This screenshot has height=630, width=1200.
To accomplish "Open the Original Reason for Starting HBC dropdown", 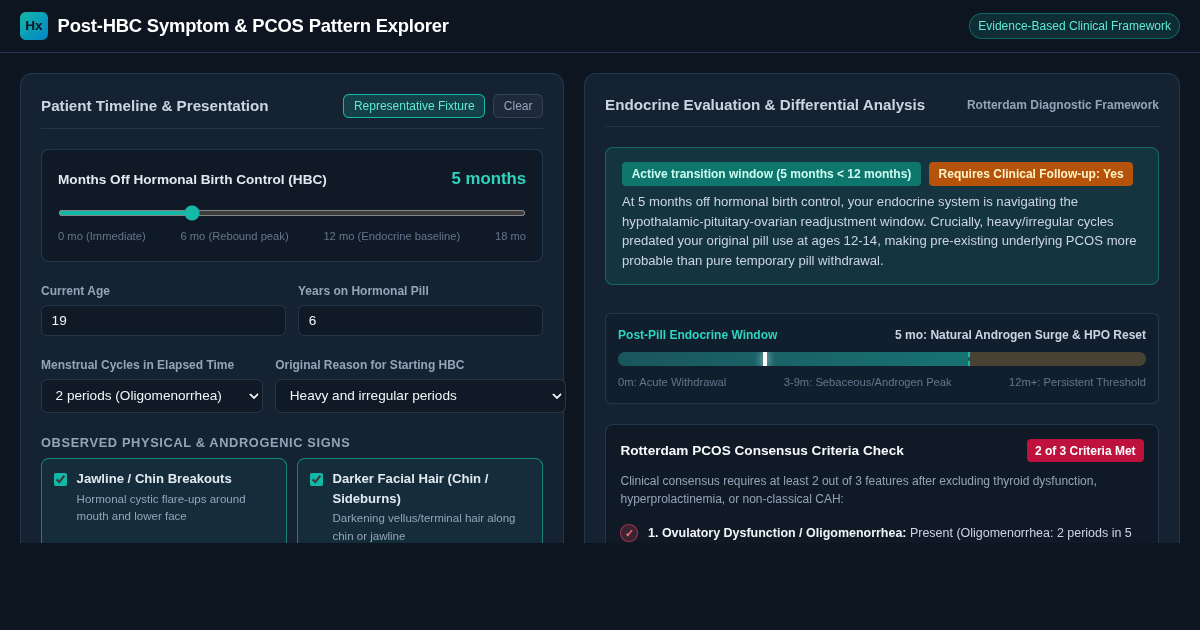I will point(420,396).
